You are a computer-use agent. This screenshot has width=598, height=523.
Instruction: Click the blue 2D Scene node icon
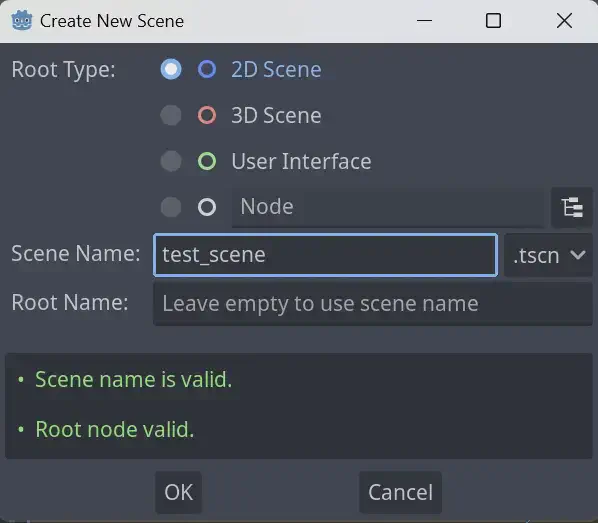(207, 69)
